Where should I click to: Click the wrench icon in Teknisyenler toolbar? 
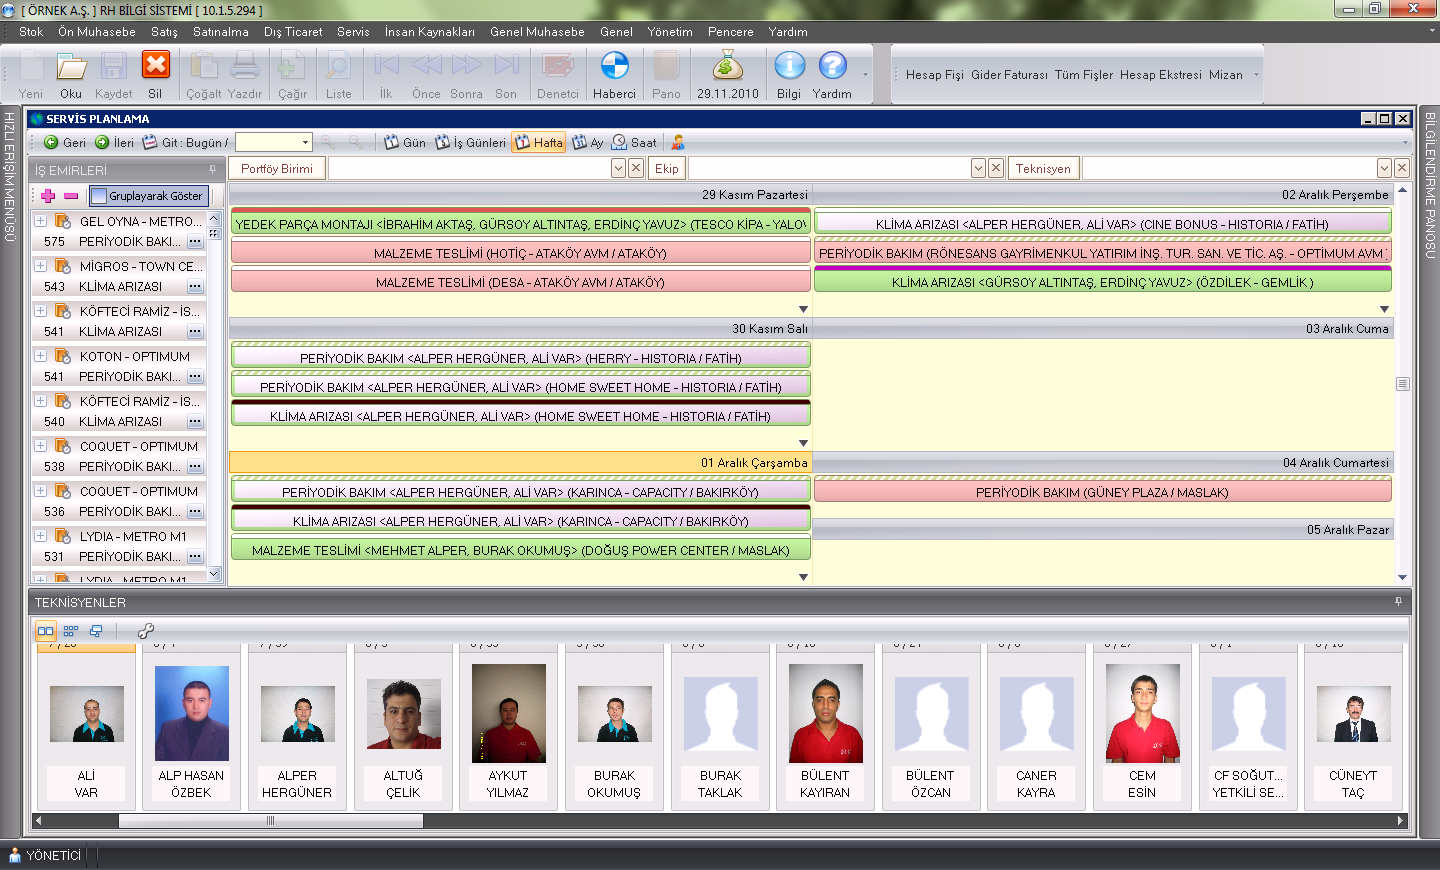tap(145, 631)
